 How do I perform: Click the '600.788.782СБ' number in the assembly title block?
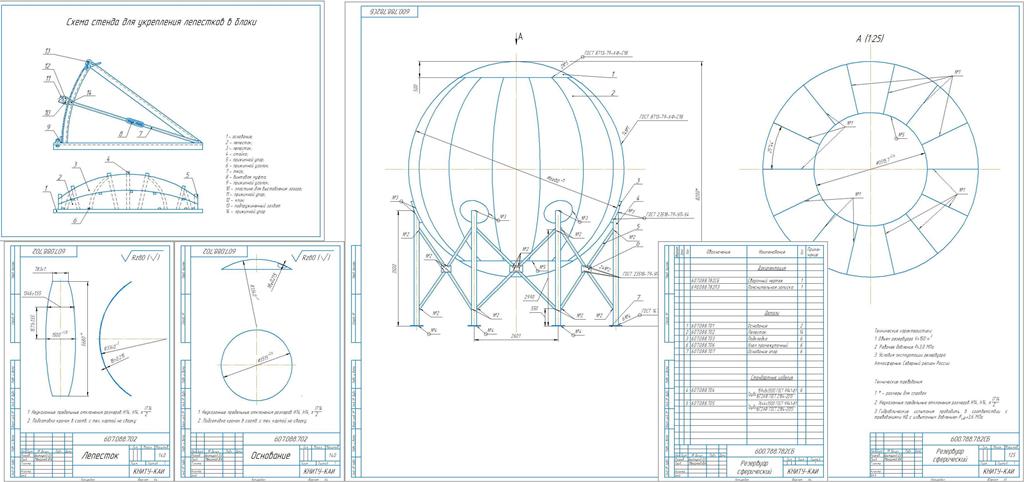coord(970,440)
